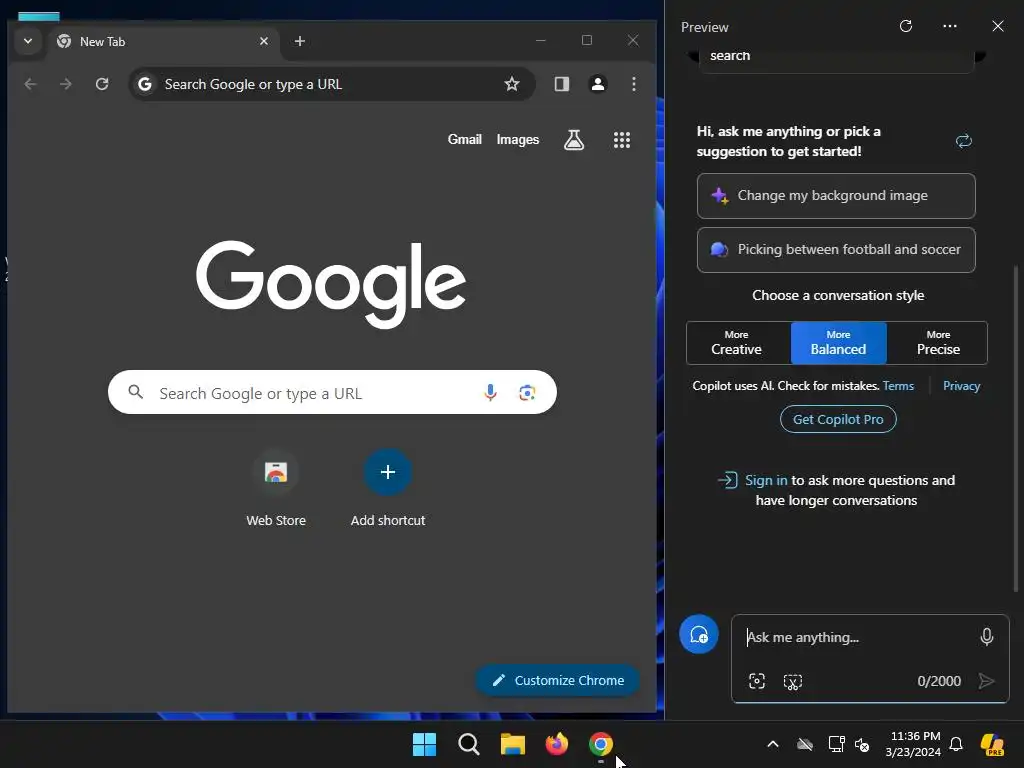Reload the Chrome page

coord(102,84)
